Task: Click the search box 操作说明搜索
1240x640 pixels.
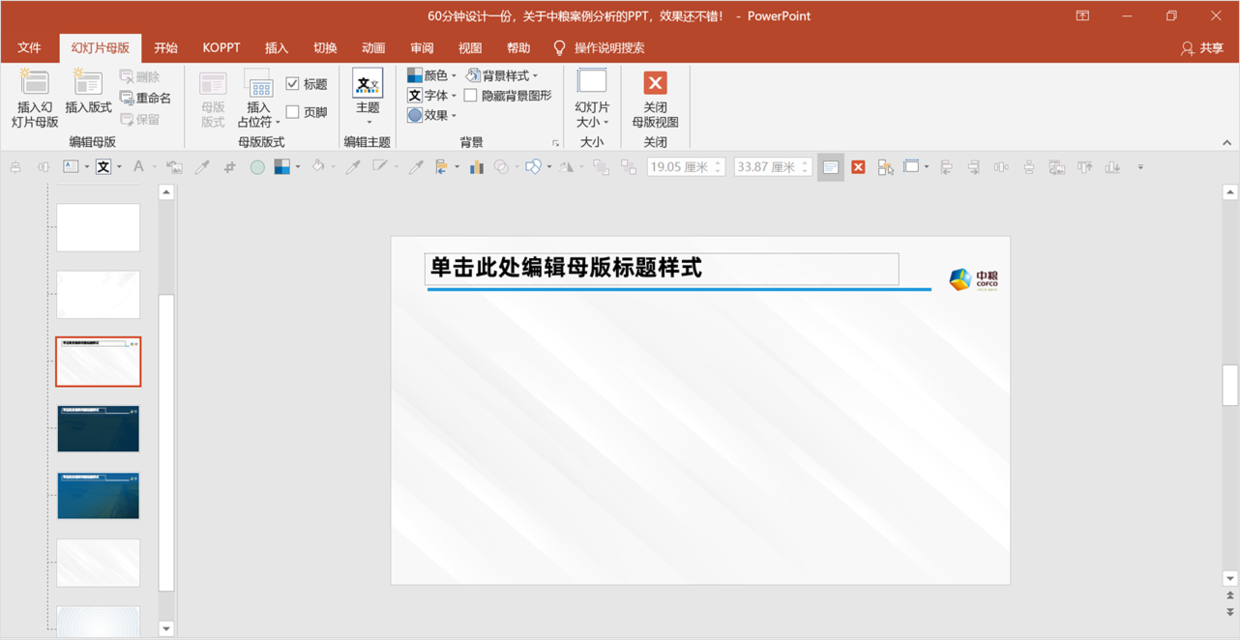Action: [609, 48]
